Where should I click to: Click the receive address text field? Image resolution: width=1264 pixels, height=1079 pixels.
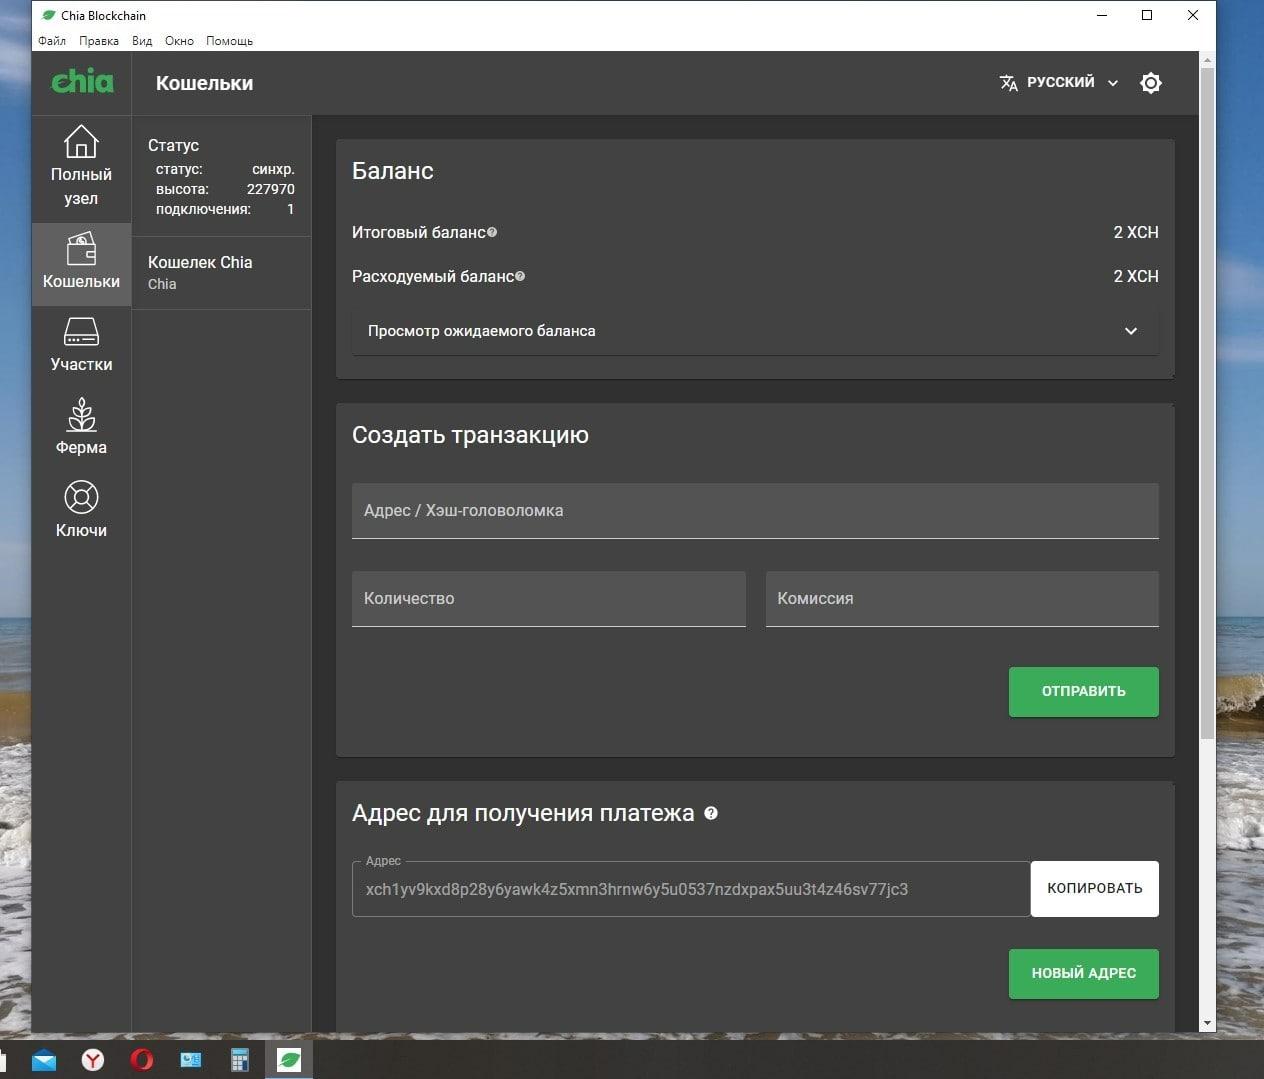(x=691, y=889)
